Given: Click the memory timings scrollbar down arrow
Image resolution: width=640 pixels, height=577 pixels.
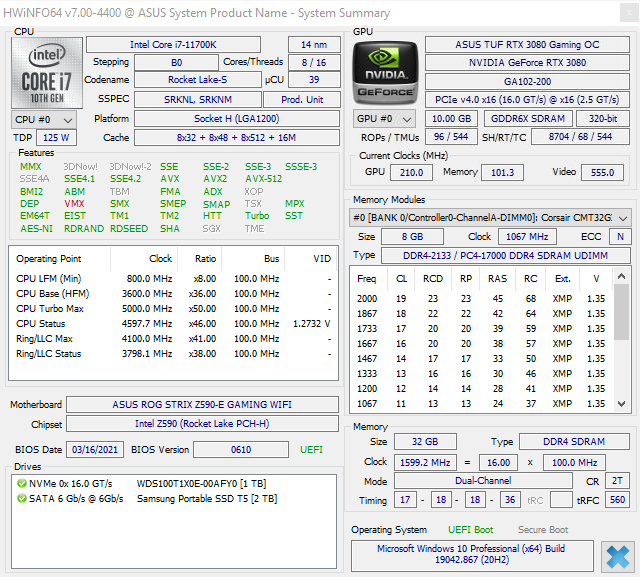Looking at the screenshot, I should click(621, 404).
